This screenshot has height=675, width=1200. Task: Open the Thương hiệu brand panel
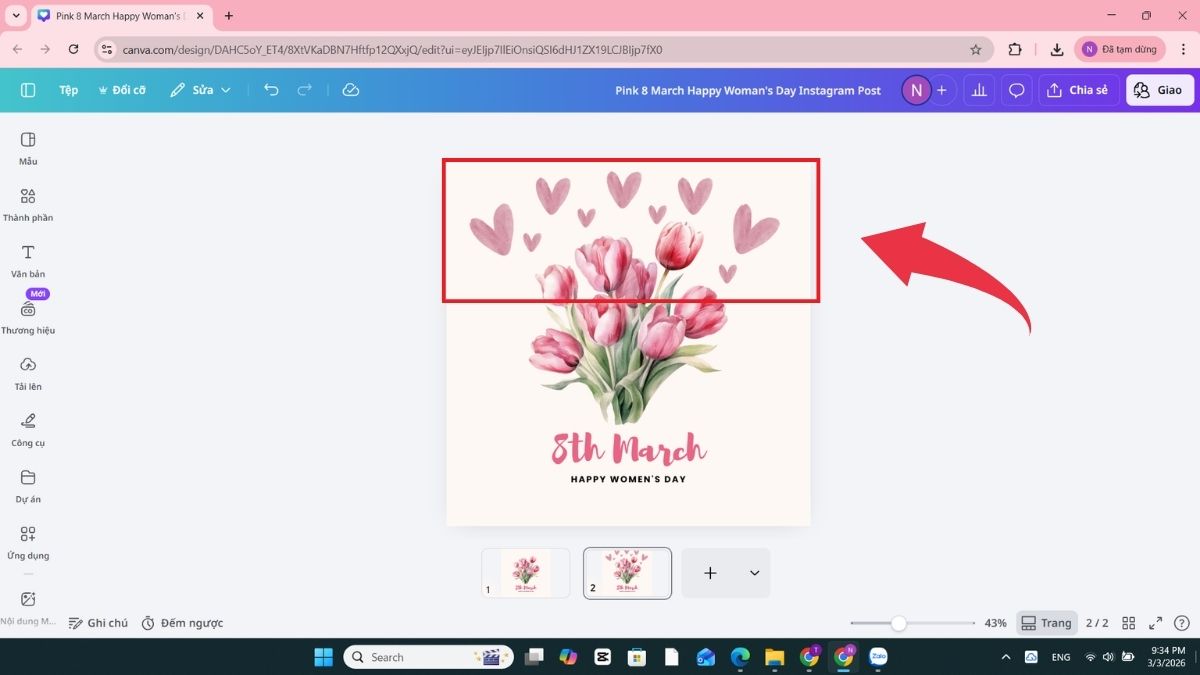28,316
